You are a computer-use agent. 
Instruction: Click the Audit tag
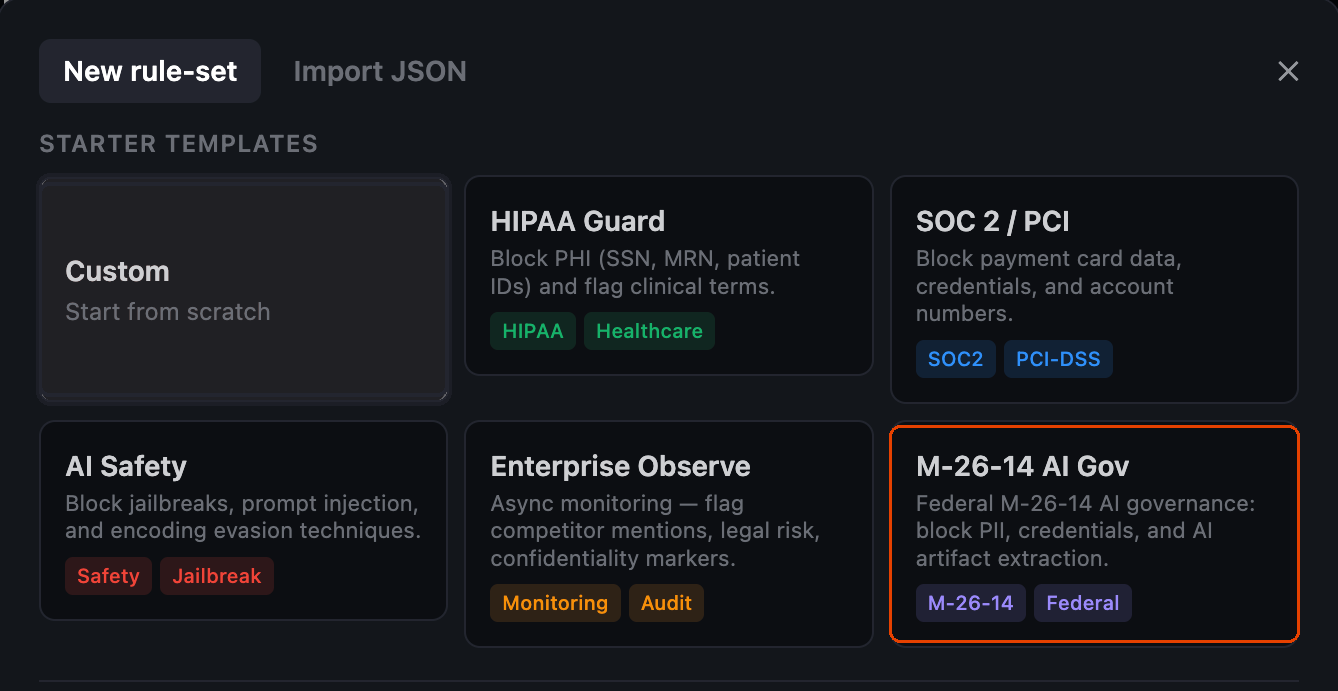pos(667,603)
